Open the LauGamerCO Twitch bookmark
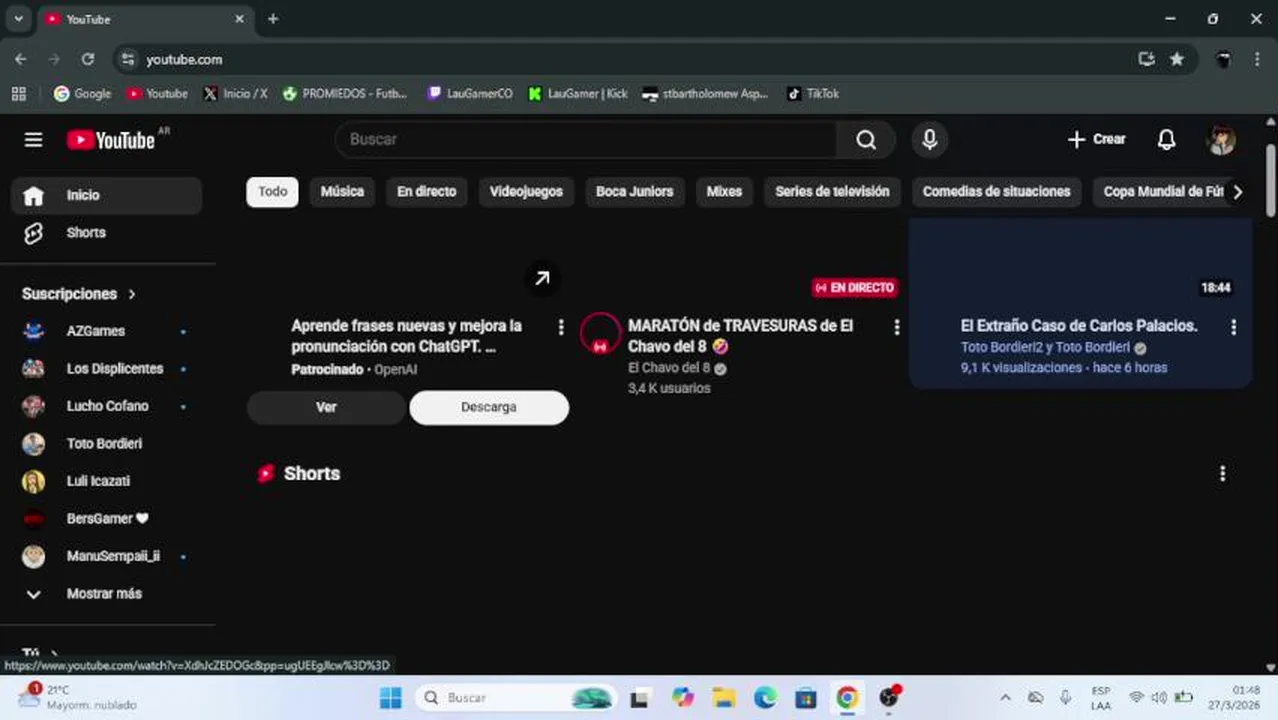This screenshot has height=720, width=1278. 470,94
